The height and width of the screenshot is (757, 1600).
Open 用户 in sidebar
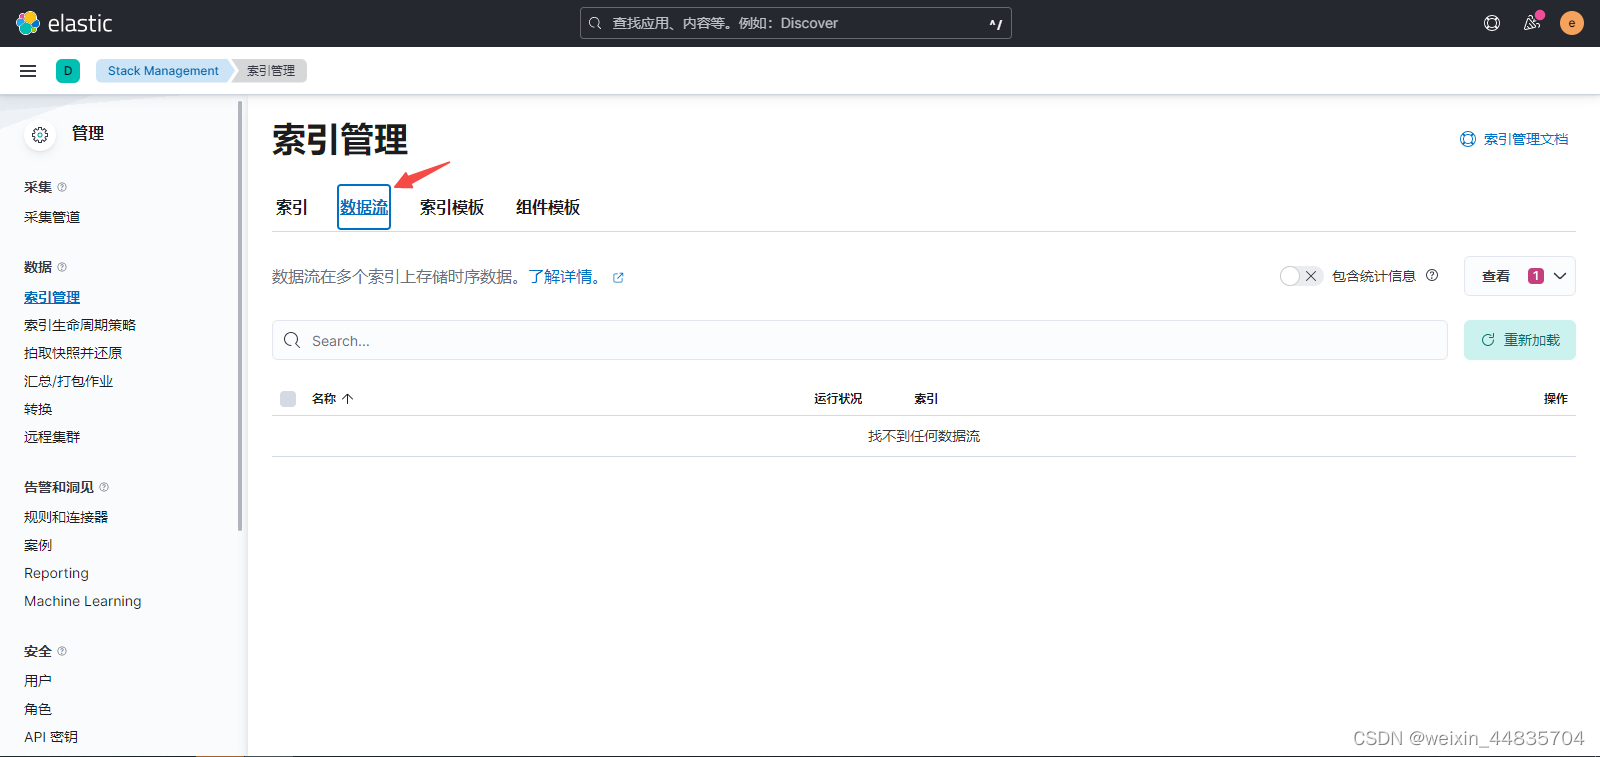point(38,681)
